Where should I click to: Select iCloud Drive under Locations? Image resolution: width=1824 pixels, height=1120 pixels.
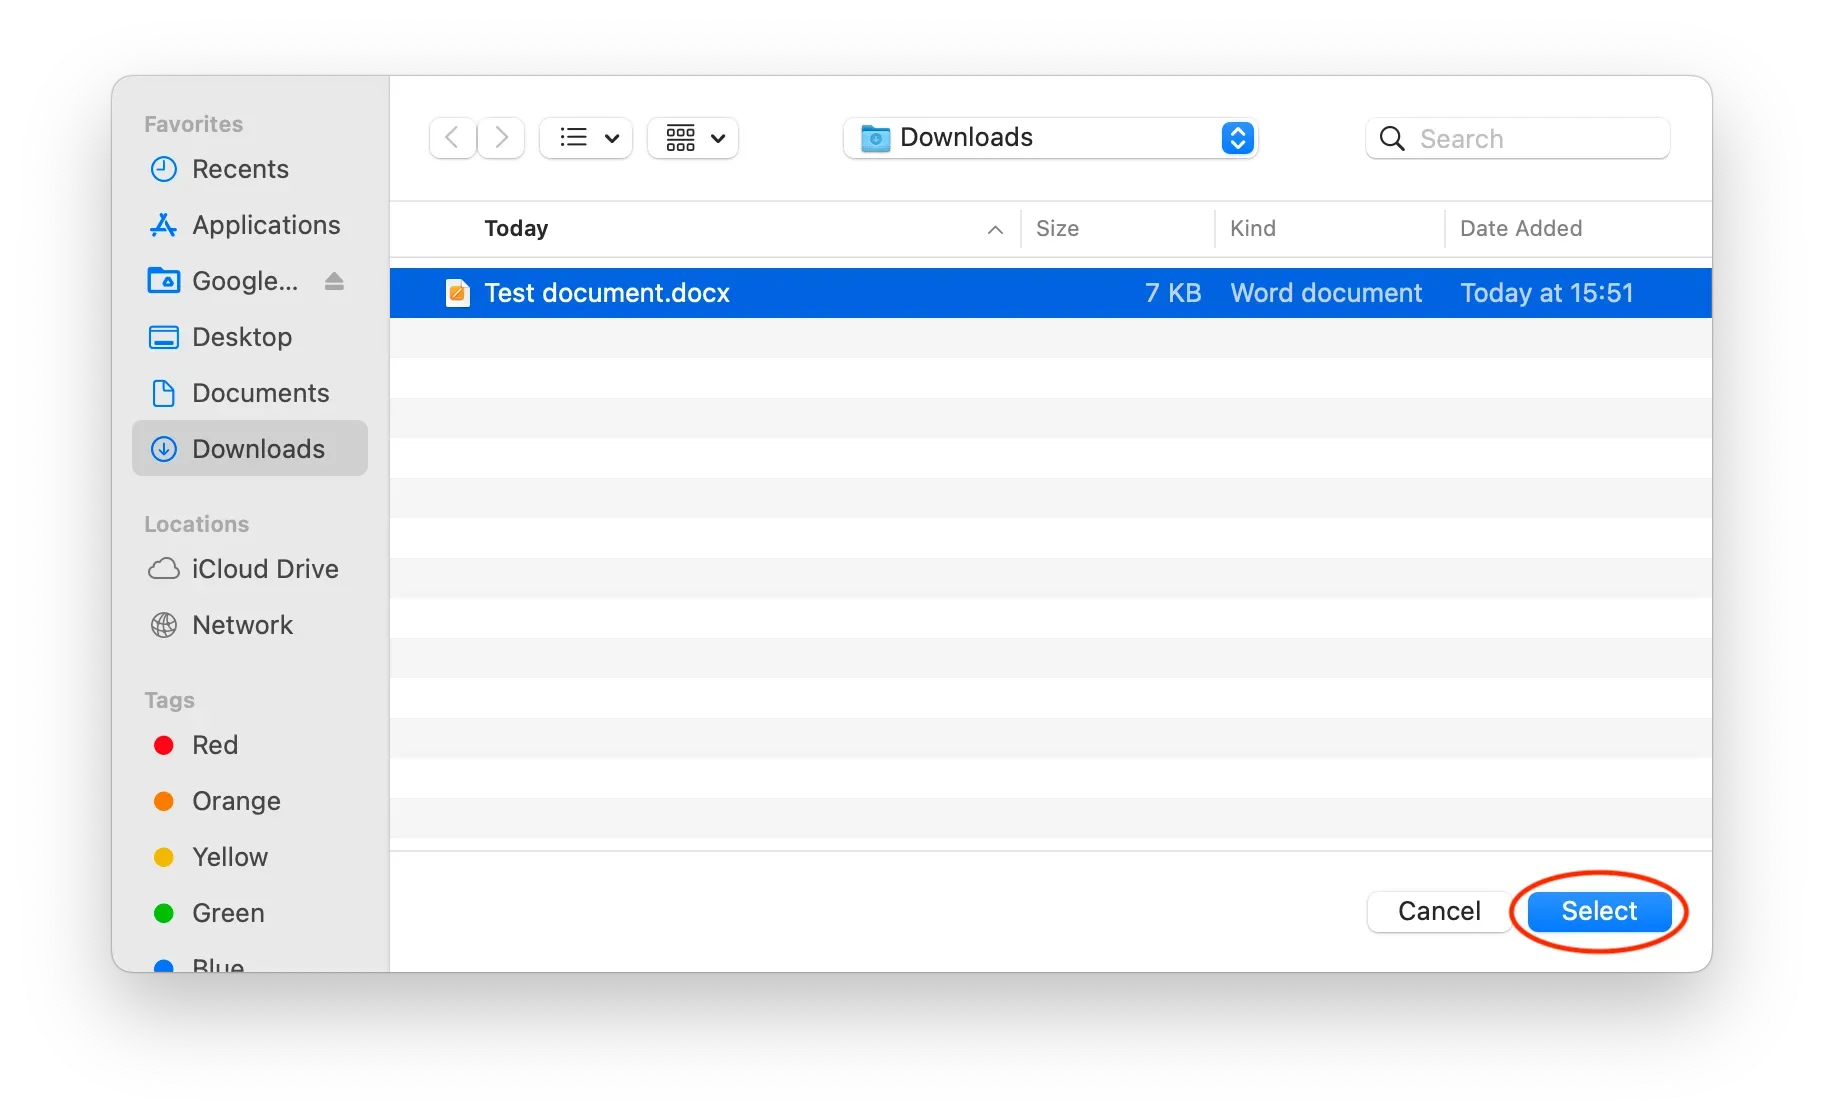pyautogui.click(x=264, y=569)
